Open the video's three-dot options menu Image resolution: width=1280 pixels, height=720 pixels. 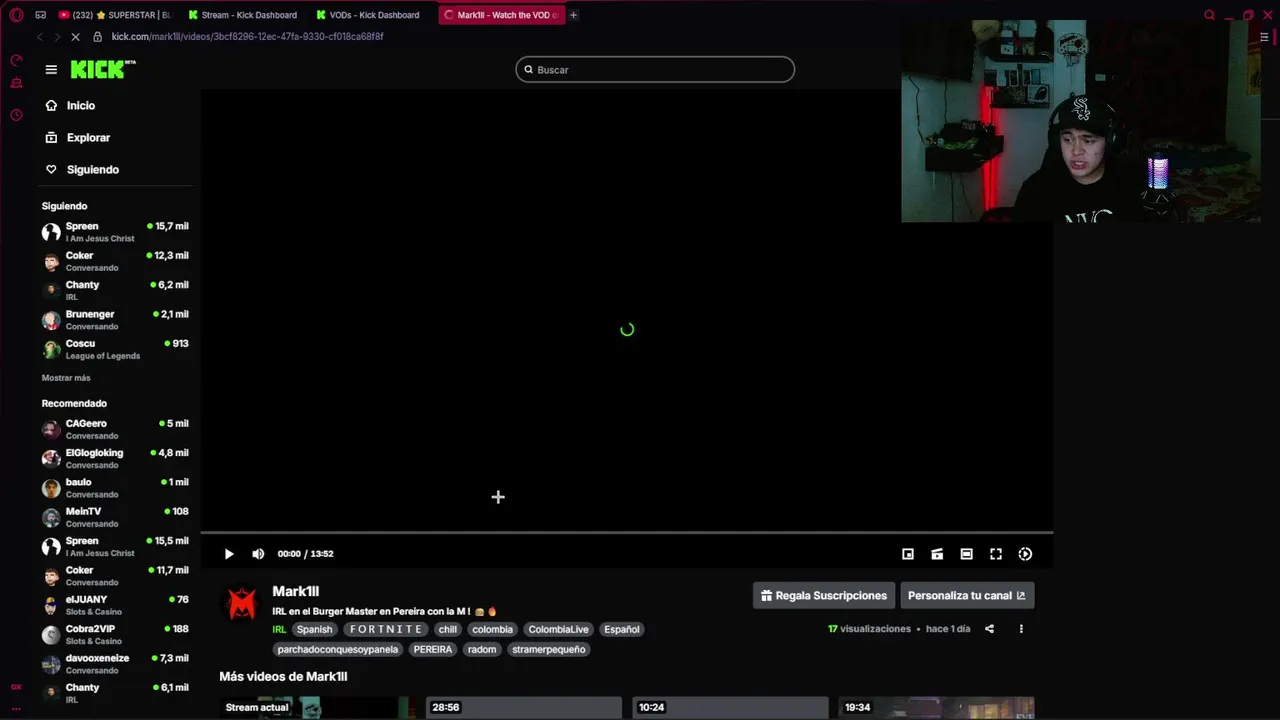[1021, 629]
